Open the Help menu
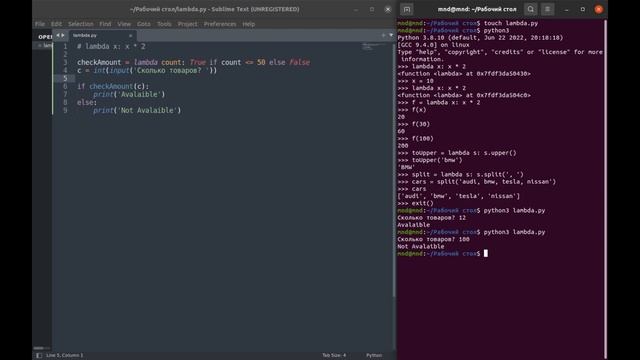The image size is (640, 360). point(249,24)
